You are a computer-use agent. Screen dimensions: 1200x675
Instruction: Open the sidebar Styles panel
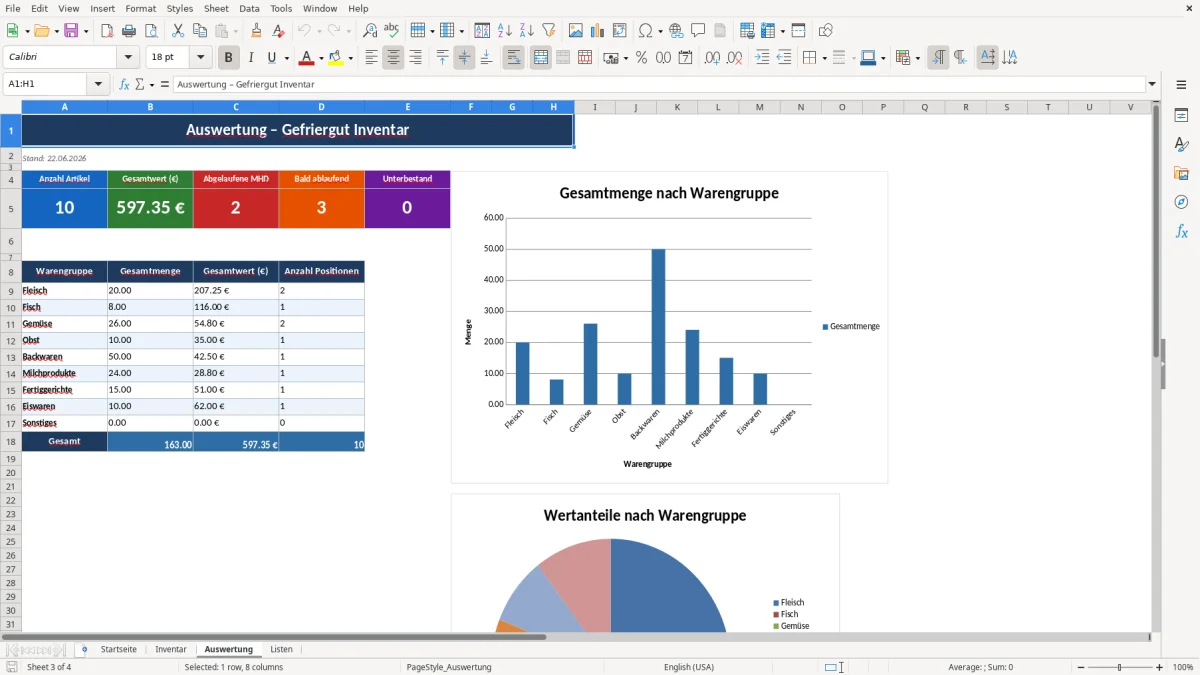(x=1181, y=144)
